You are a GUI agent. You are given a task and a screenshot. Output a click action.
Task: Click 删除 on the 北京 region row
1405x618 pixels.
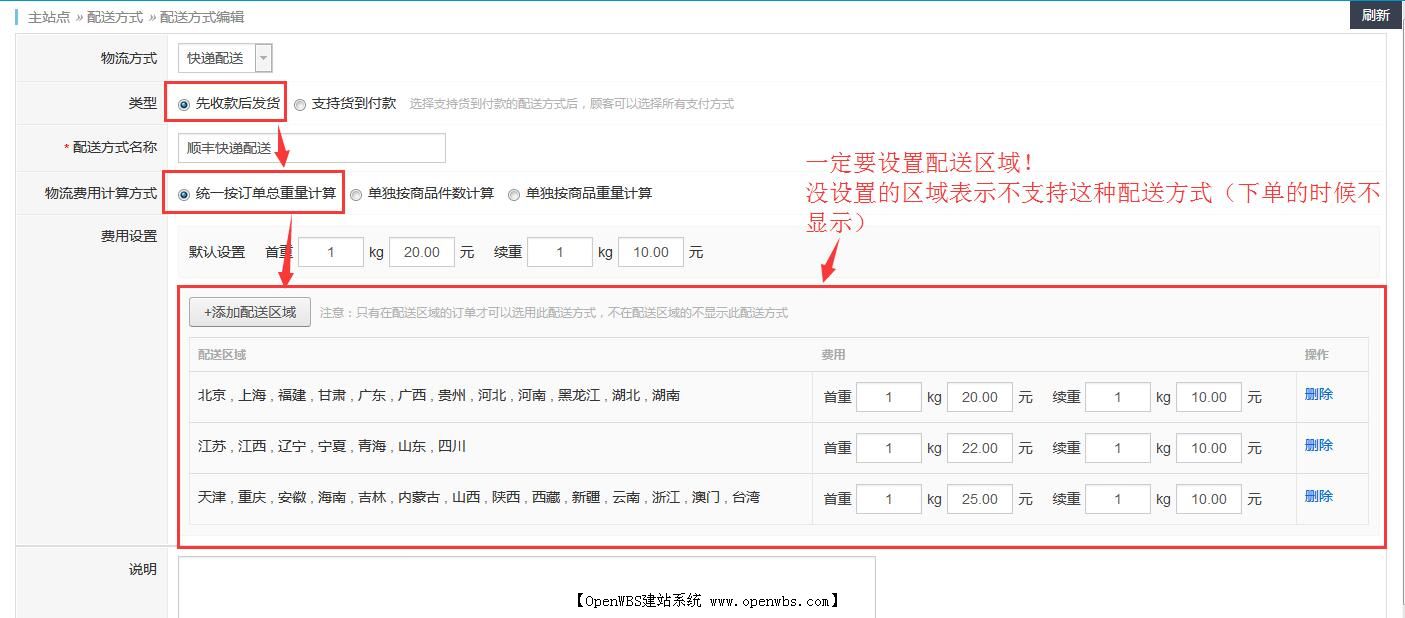pos(1318,395)
